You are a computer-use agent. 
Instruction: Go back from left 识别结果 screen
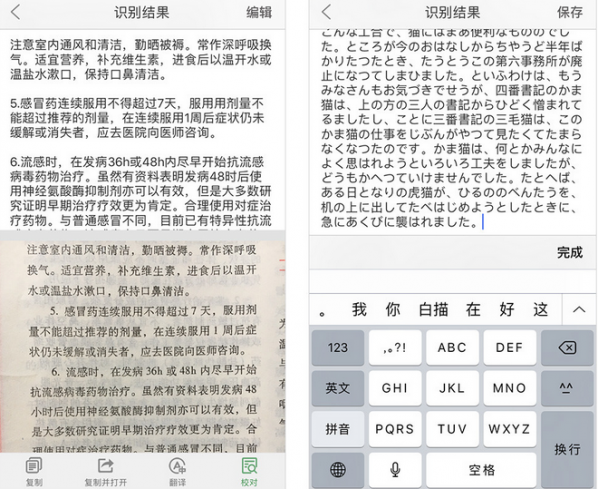point(16,12)
